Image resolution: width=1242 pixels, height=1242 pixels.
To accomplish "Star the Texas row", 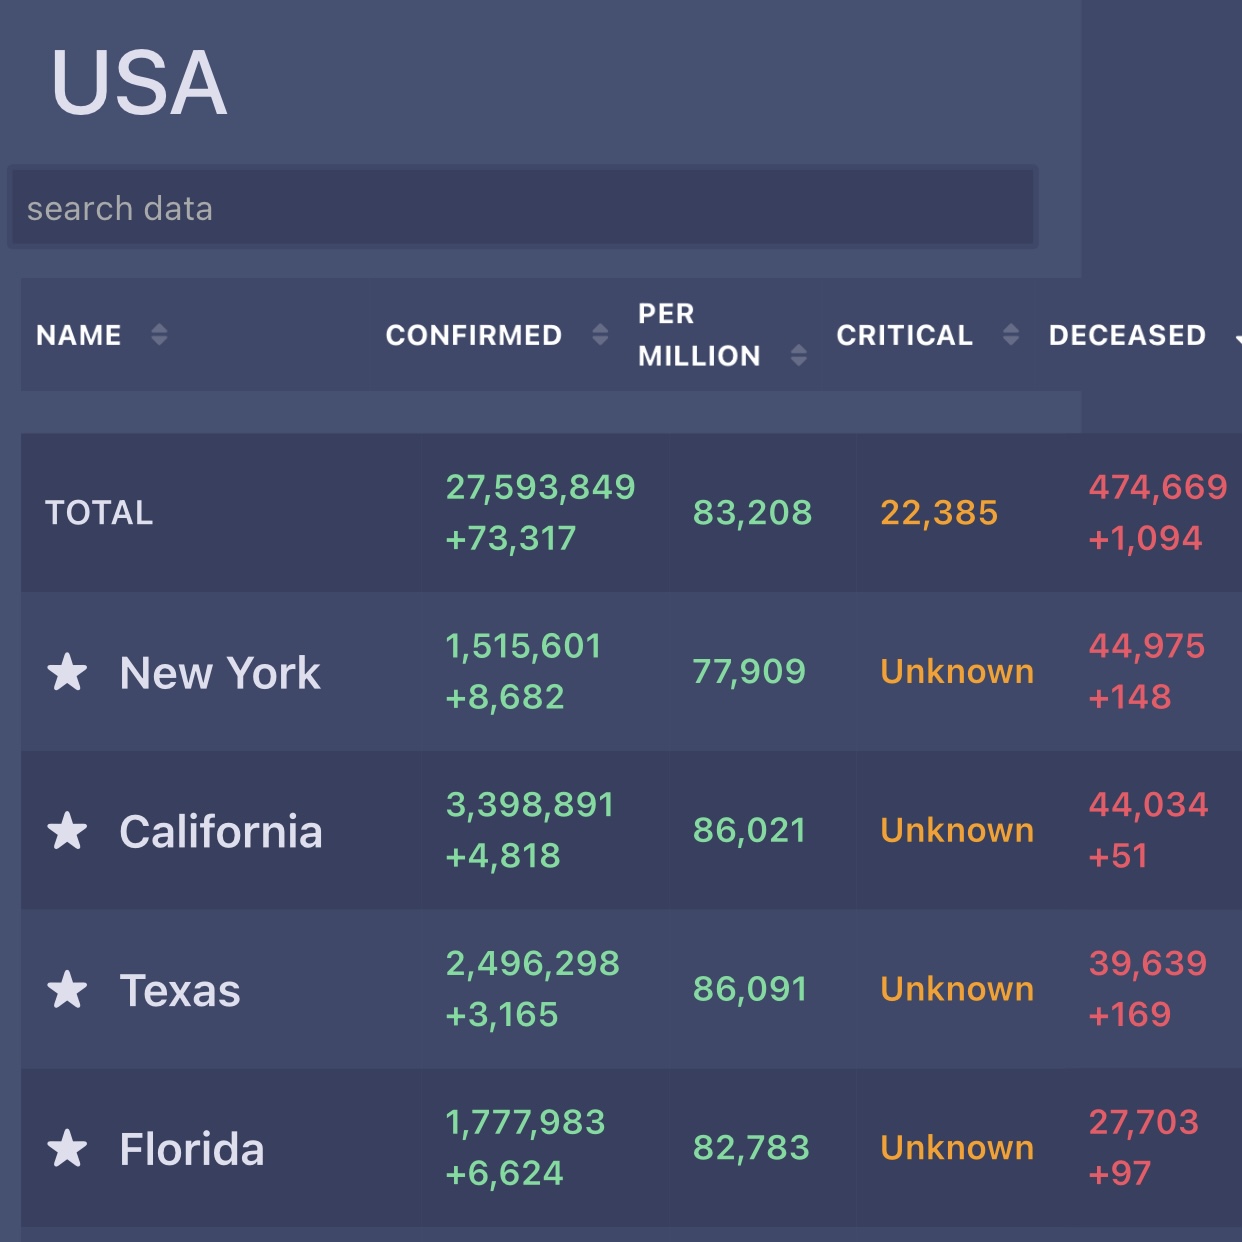I will 67,990.
